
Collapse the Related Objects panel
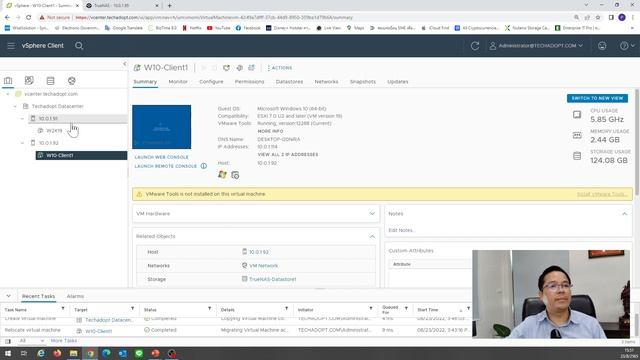pos(372,236)
